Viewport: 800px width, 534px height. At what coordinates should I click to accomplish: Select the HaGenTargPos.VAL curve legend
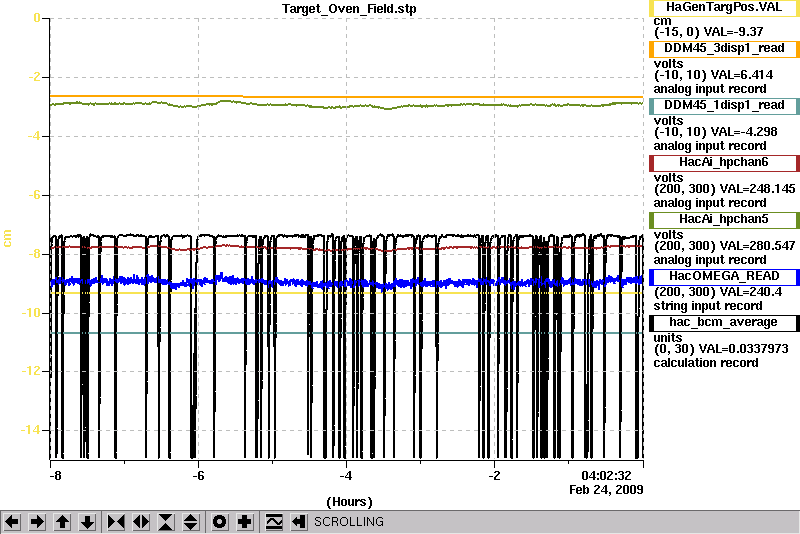pyautogui.click(x=724, y=8)
